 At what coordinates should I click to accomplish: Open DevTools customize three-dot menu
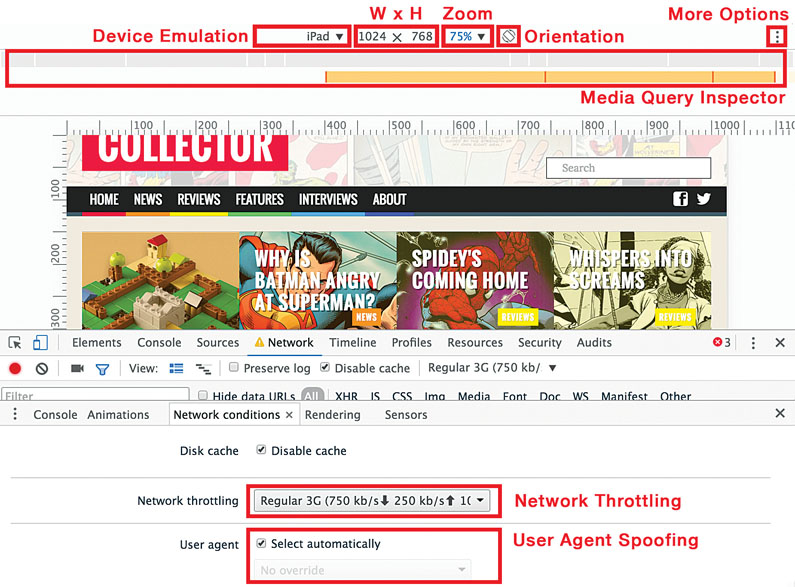[x=753, y=343]
